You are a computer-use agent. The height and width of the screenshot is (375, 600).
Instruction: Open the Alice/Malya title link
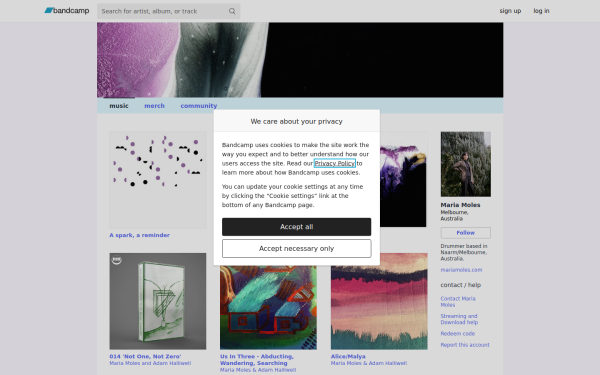[x=348, y=356]
